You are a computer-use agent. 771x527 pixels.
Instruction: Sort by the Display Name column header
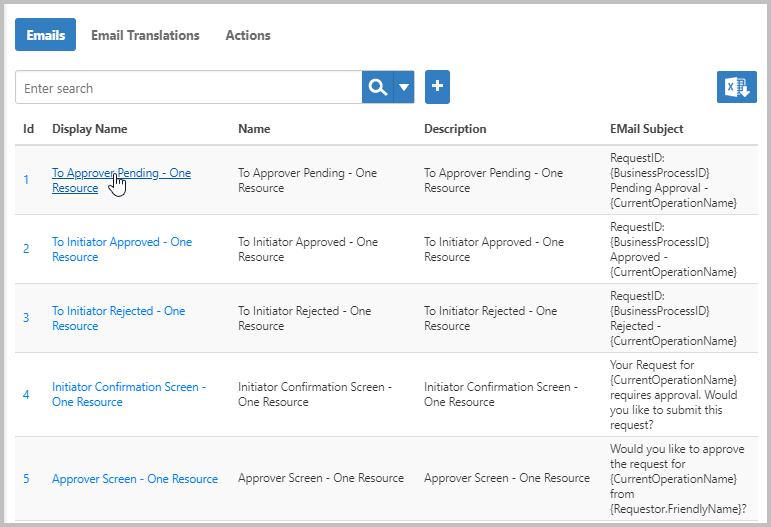(x=89, y=129)
